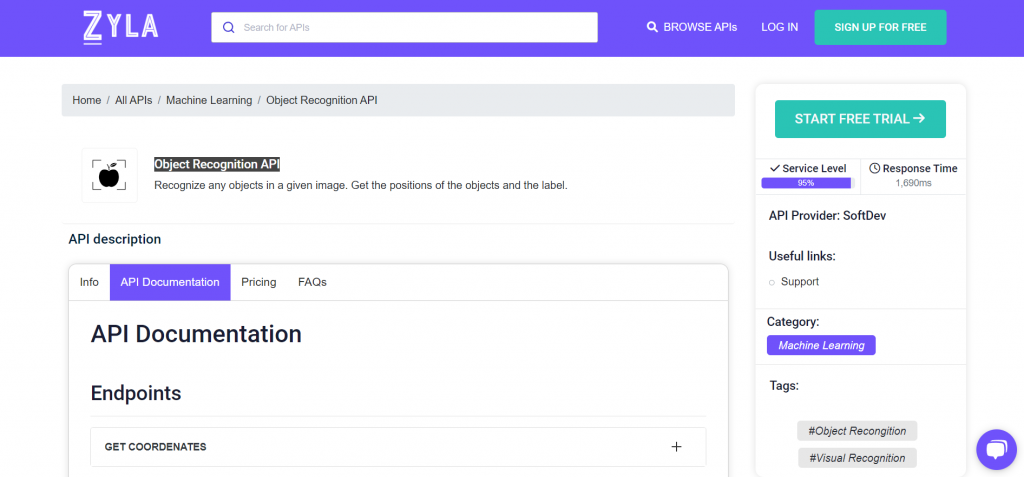The height and width of the screenshot is (477, 1024).
Task: Click LOG IN
Action: coord(779,27)
